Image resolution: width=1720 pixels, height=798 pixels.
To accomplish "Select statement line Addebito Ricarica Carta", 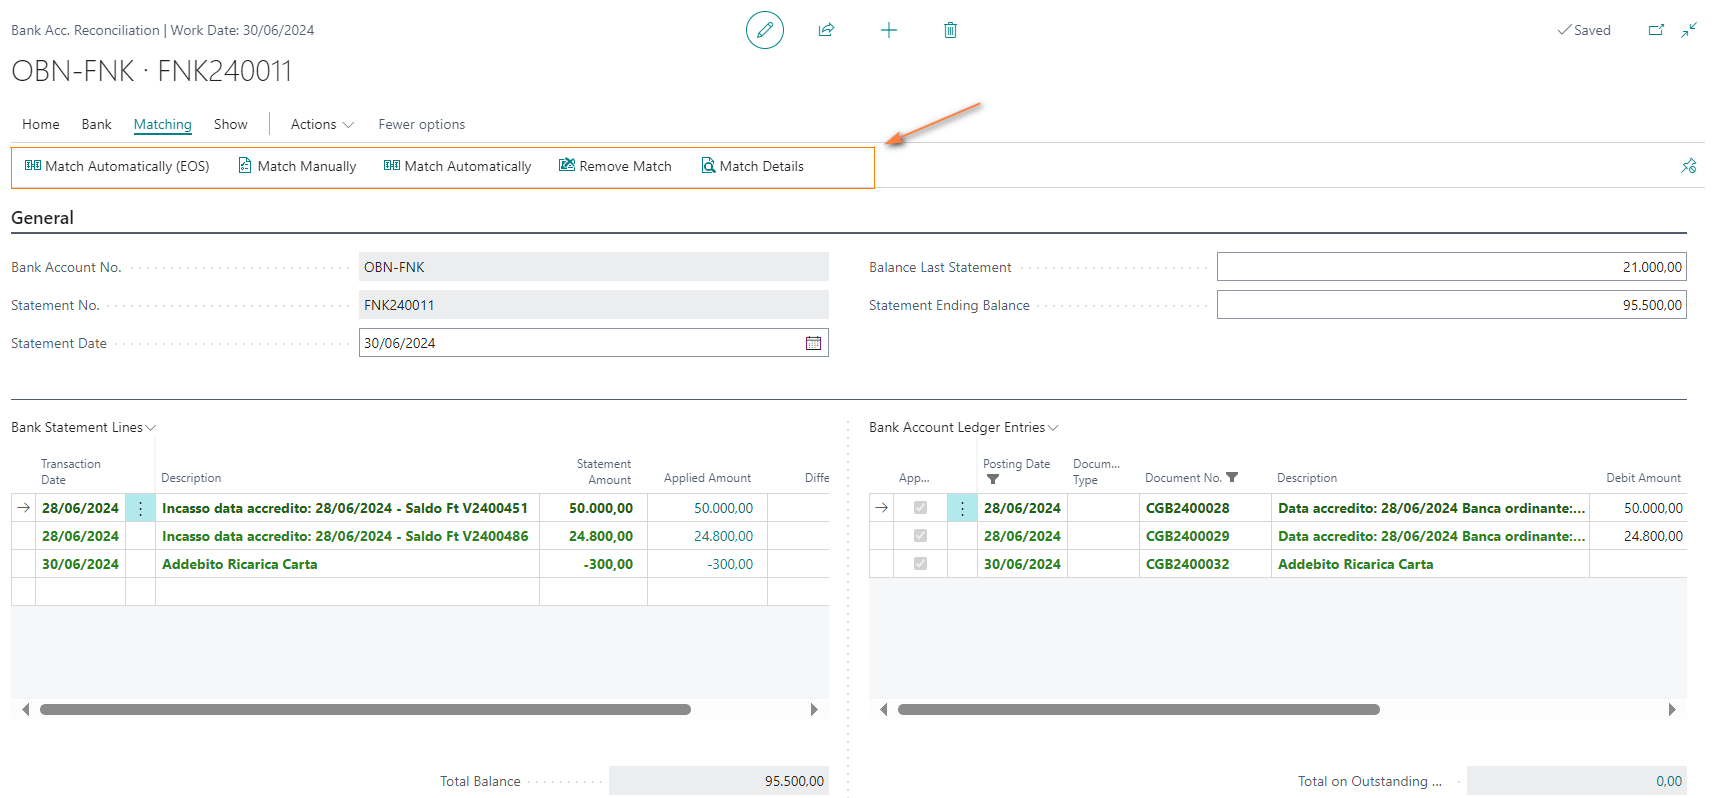I will point(240,564).
